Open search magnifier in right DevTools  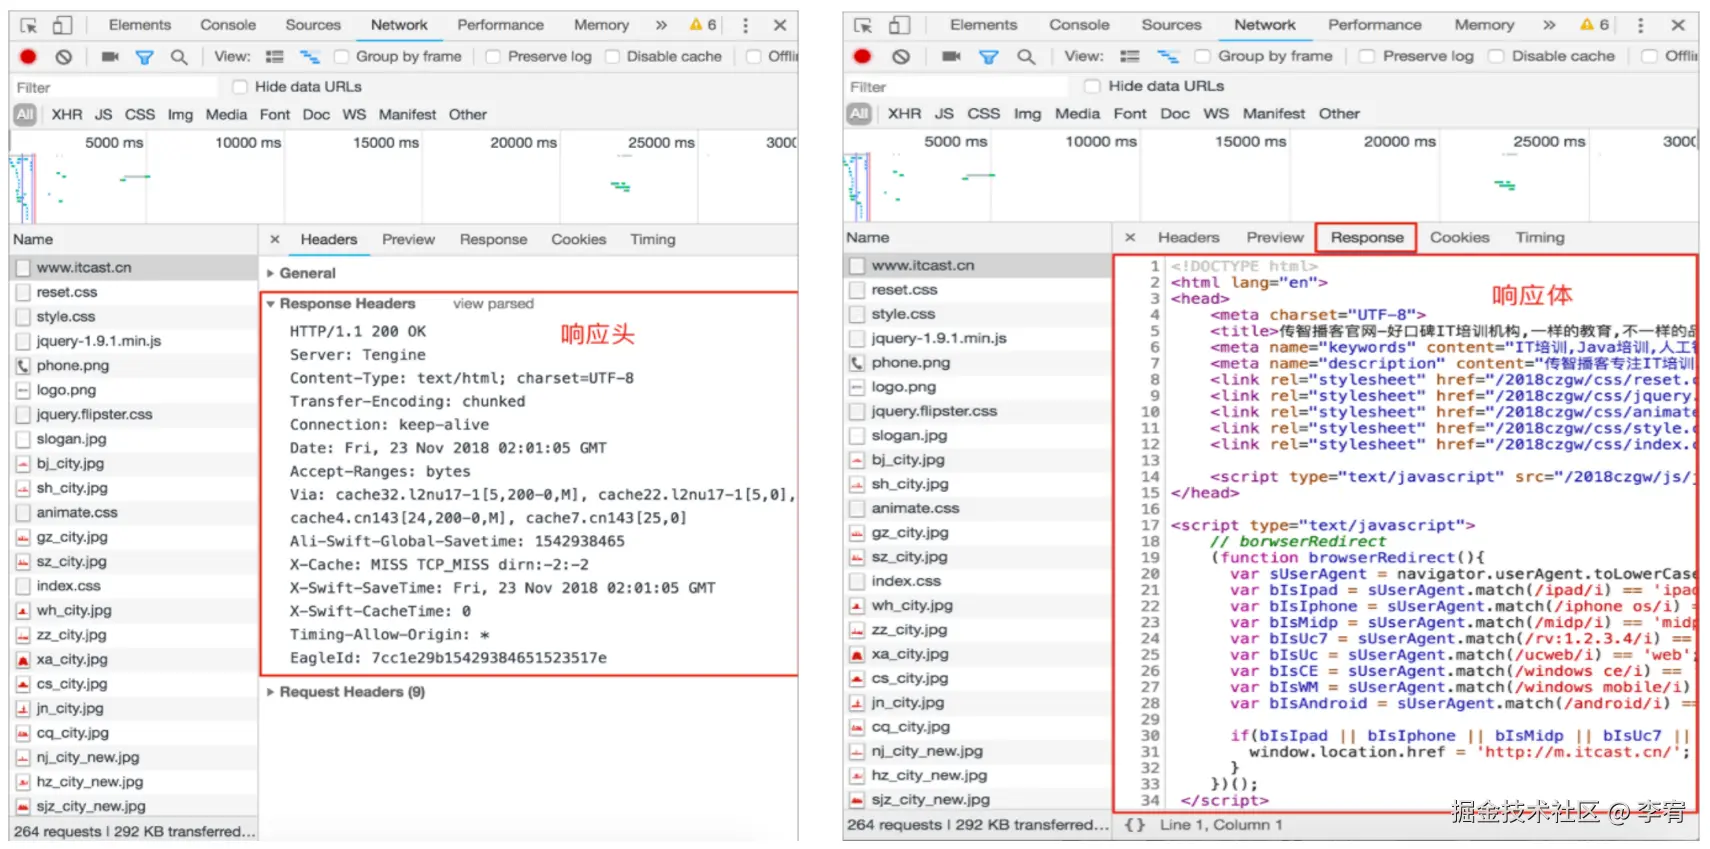click(1026, 57)
